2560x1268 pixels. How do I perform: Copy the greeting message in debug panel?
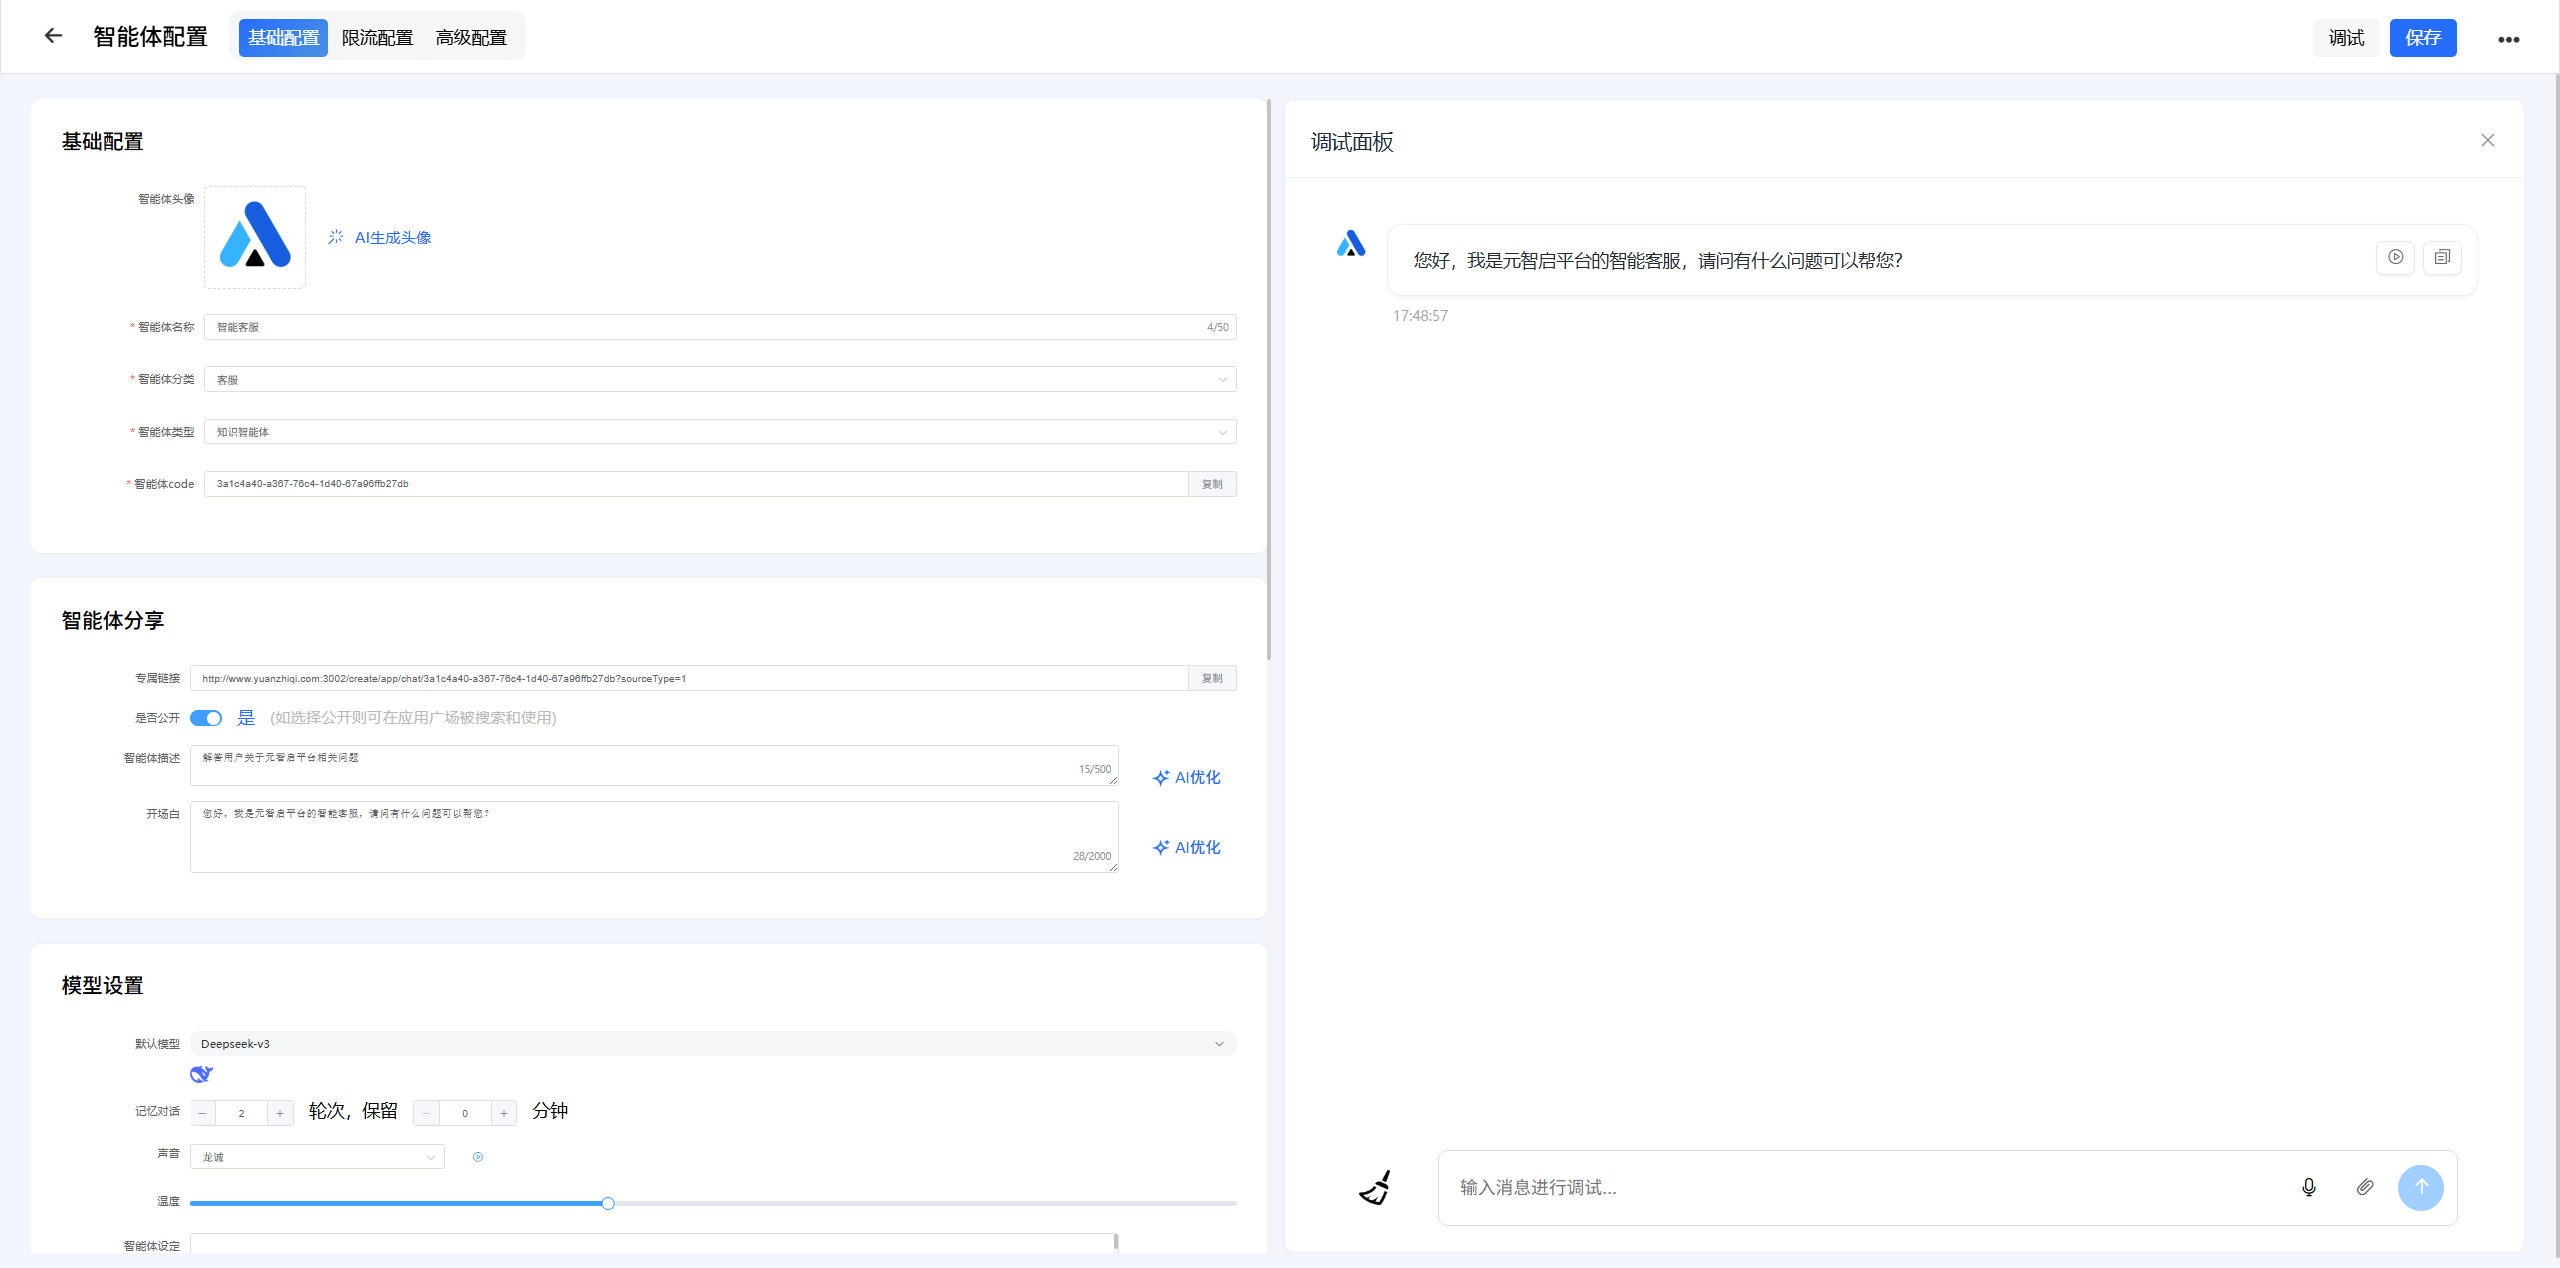coord(2441,257)
